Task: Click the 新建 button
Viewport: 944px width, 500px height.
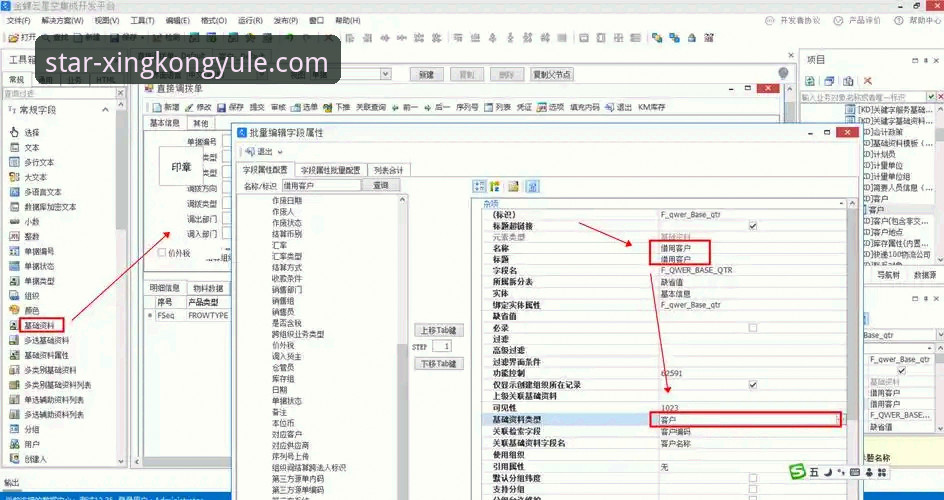Action: [x=426, y=75]
